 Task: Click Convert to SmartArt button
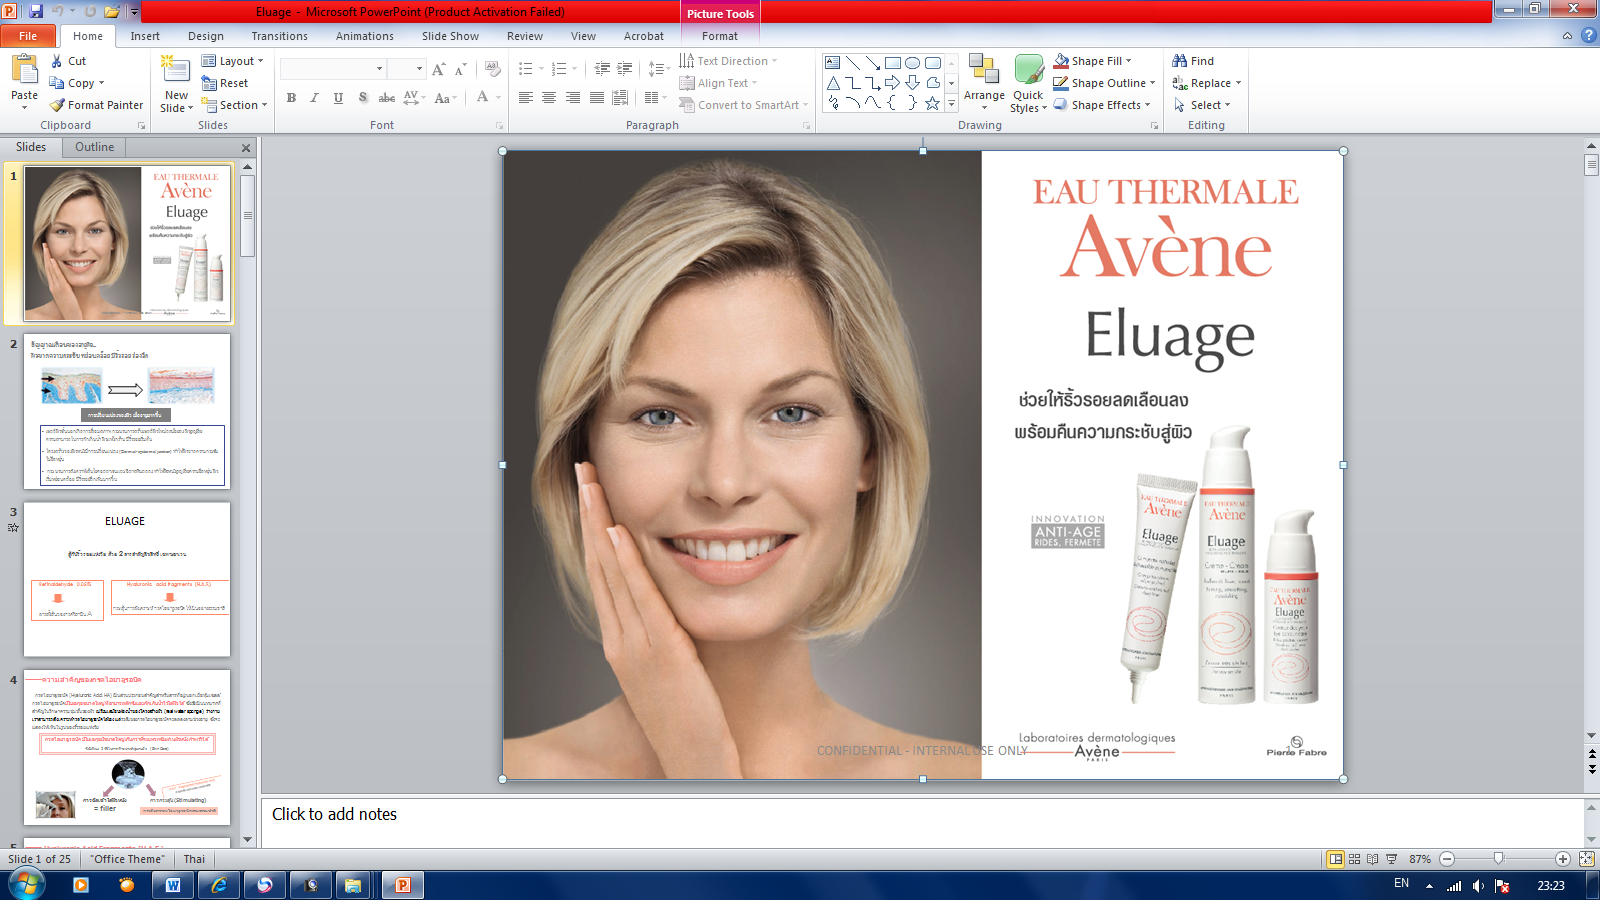pos(743,105)
